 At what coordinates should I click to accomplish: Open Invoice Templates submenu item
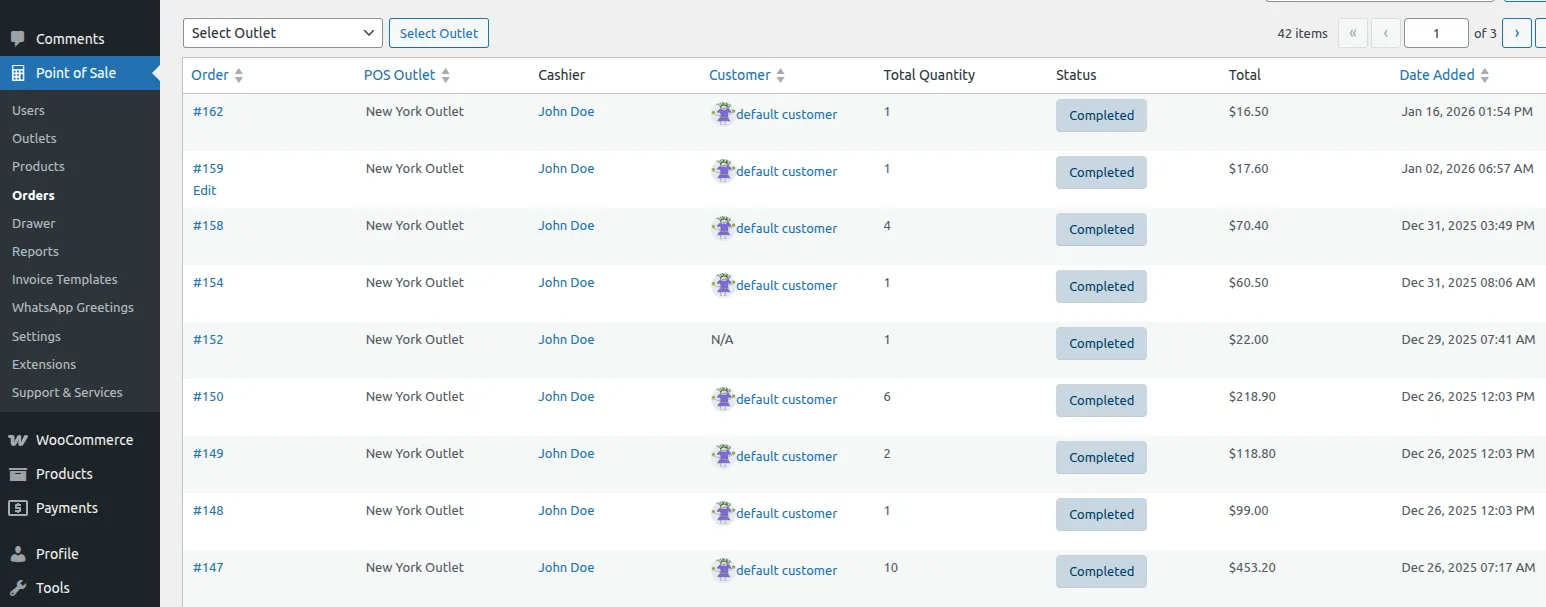tap(64, 280)
